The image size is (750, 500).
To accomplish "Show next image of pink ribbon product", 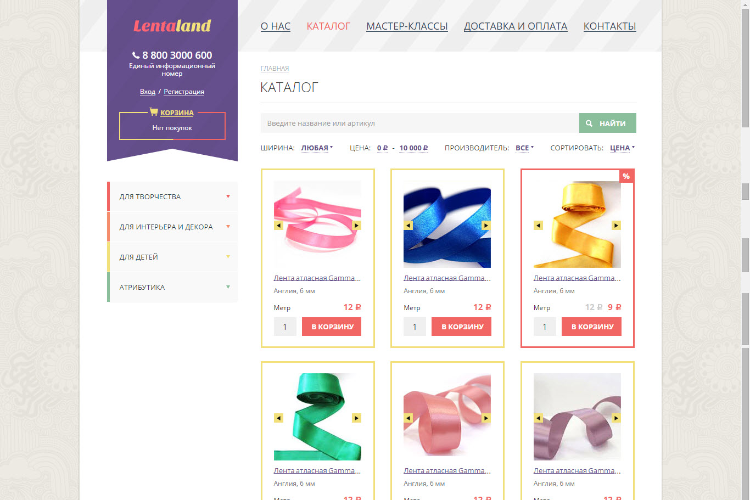I will point(356,225).
